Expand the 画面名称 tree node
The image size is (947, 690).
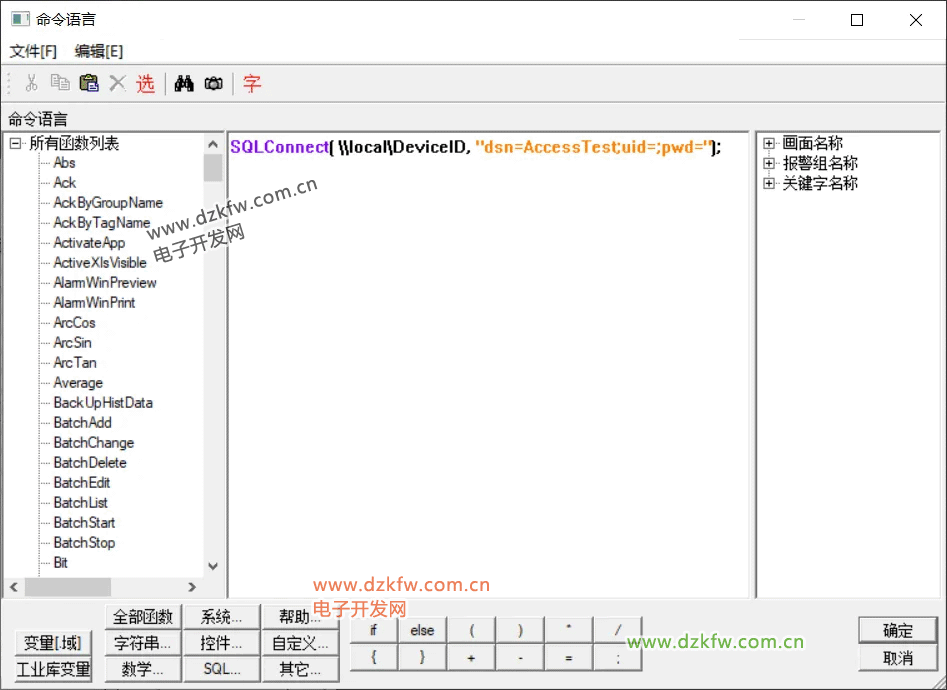pyautogui.click(x=769, y=144)
